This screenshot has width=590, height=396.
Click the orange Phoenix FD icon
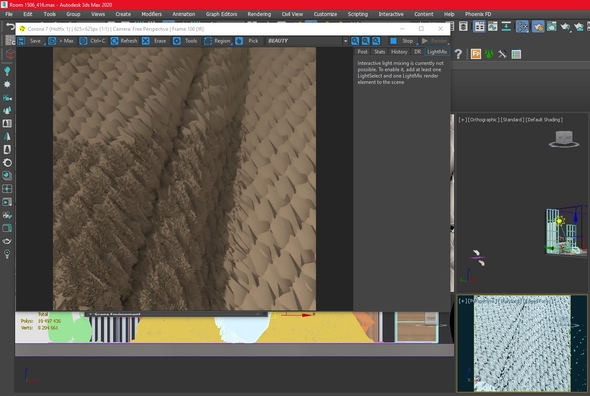(x=476, y=54)
